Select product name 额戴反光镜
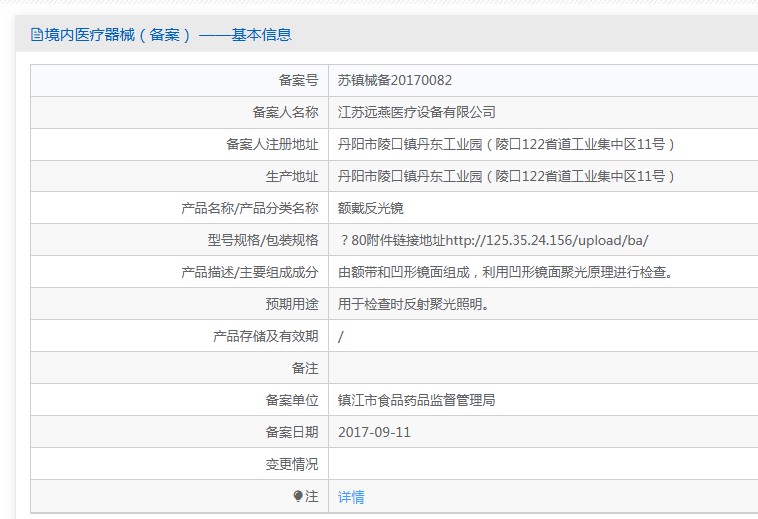758x519 pixels. (371, 208)
